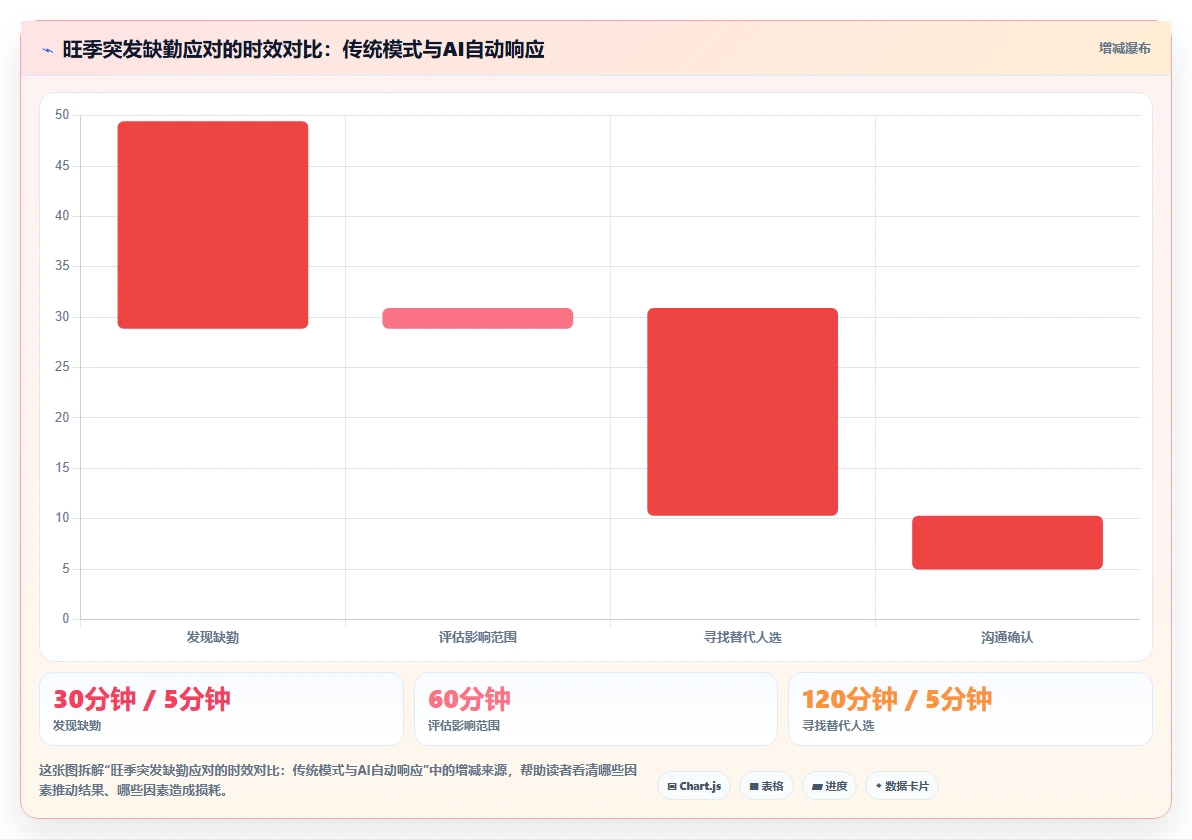
Task: Click the 表格 tag chip
Action: point(766,786)
